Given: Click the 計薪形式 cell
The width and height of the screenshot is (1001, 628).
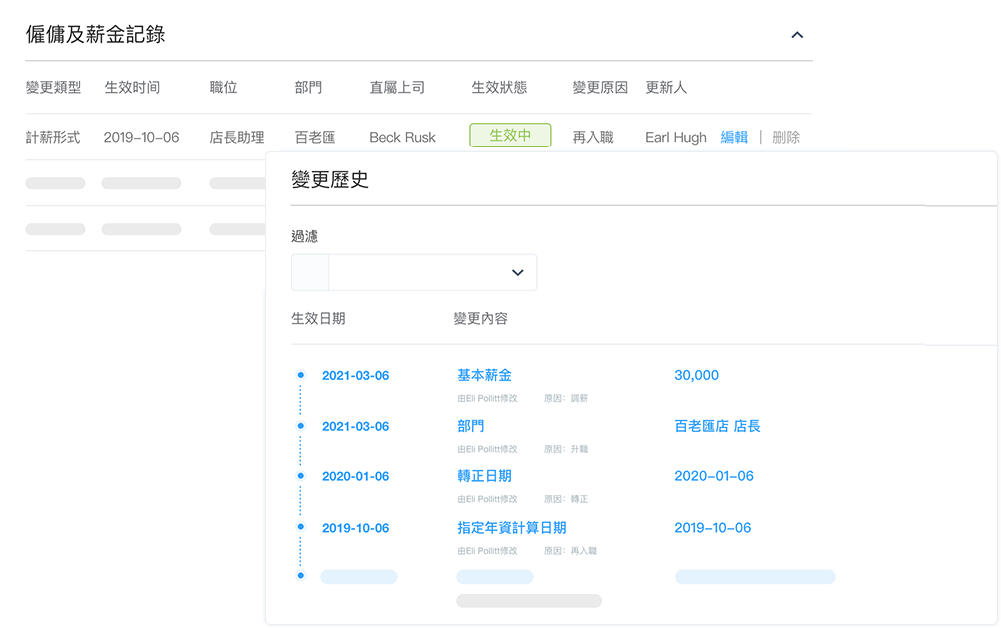Looking at the screenshot, I should click(x=53, y=137).
